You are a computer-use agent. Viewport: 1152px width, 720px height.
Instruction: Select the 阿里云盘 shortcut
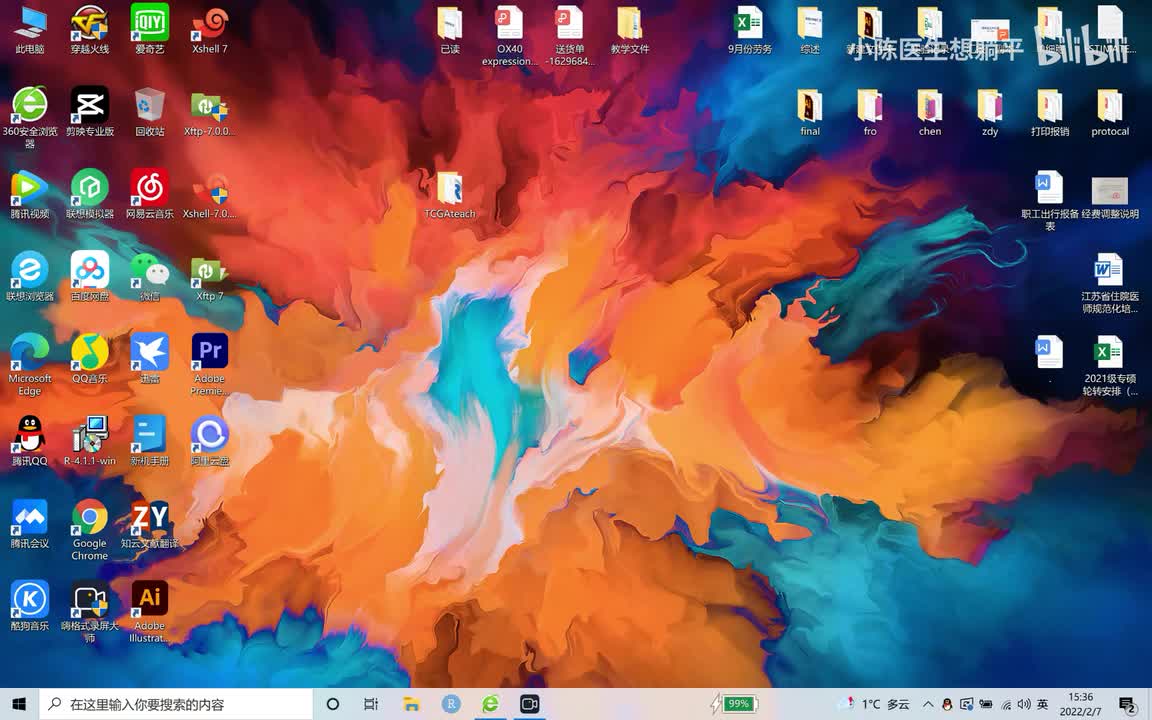point(210,441)
